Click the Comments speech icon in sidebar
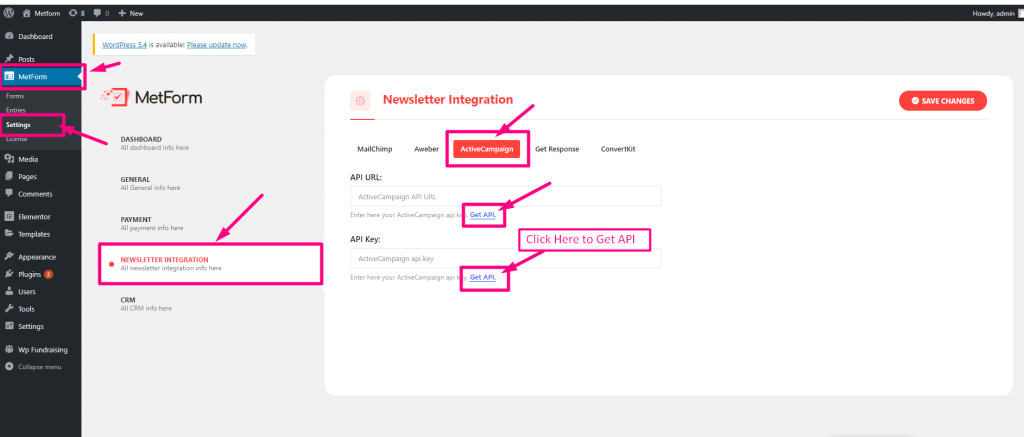1024x437 pixels. tap(9, 194)
